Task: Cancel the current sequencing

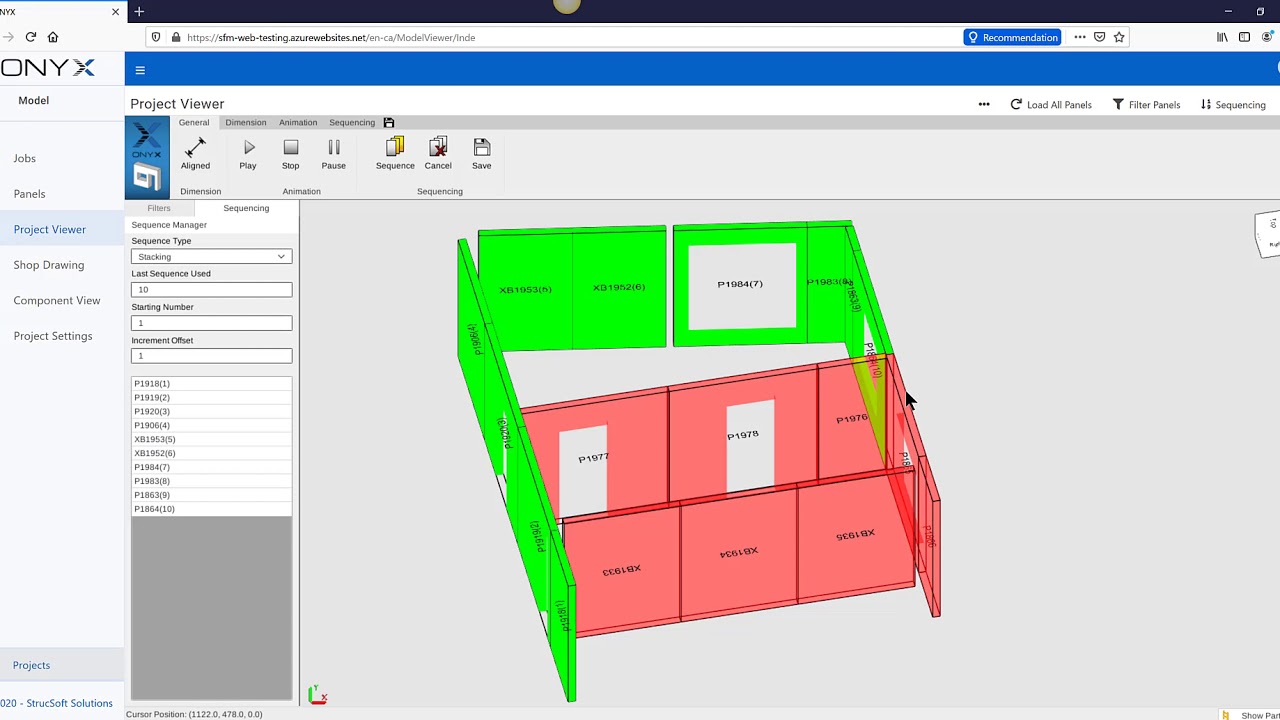Action: tap(438, 154)
